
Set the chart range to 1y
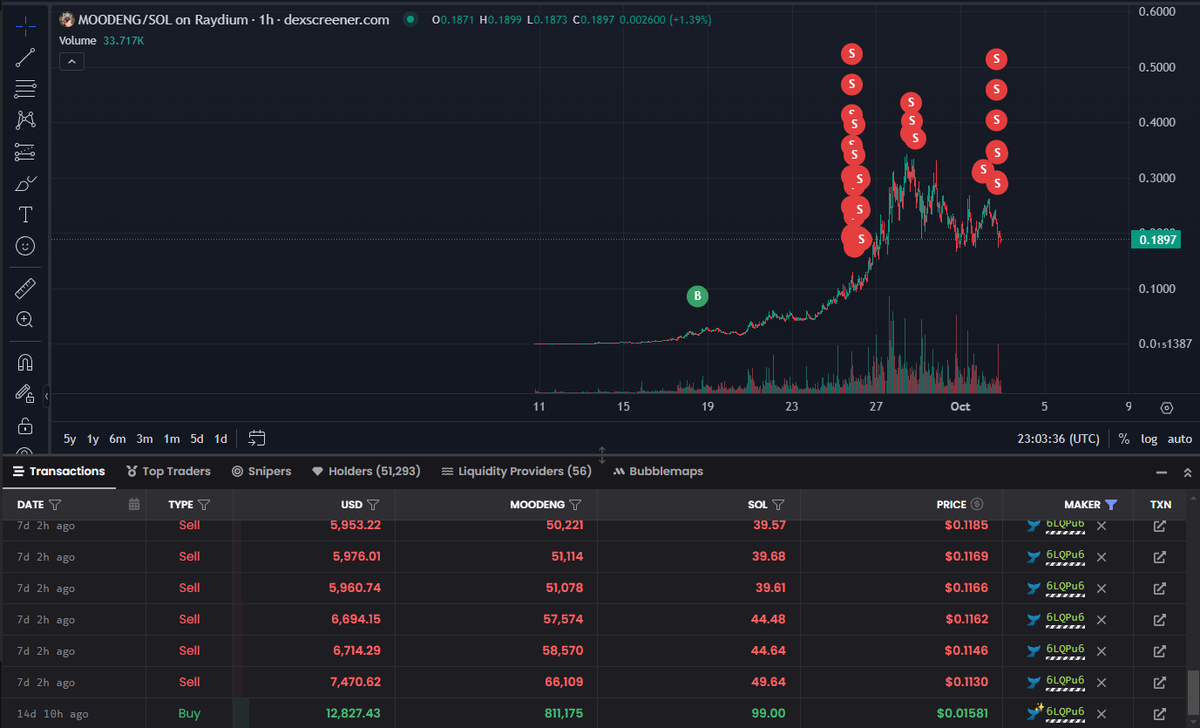[x=93, y=439]
